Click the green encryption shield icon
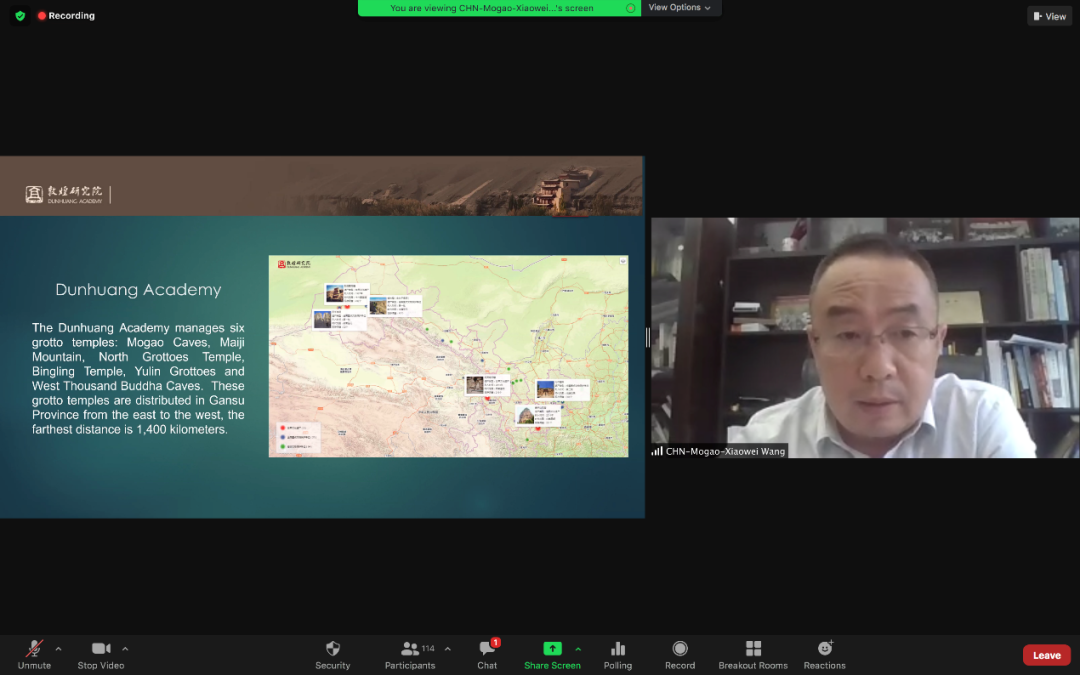Viewport: 1080px width, 675px height. coord(20,15)
